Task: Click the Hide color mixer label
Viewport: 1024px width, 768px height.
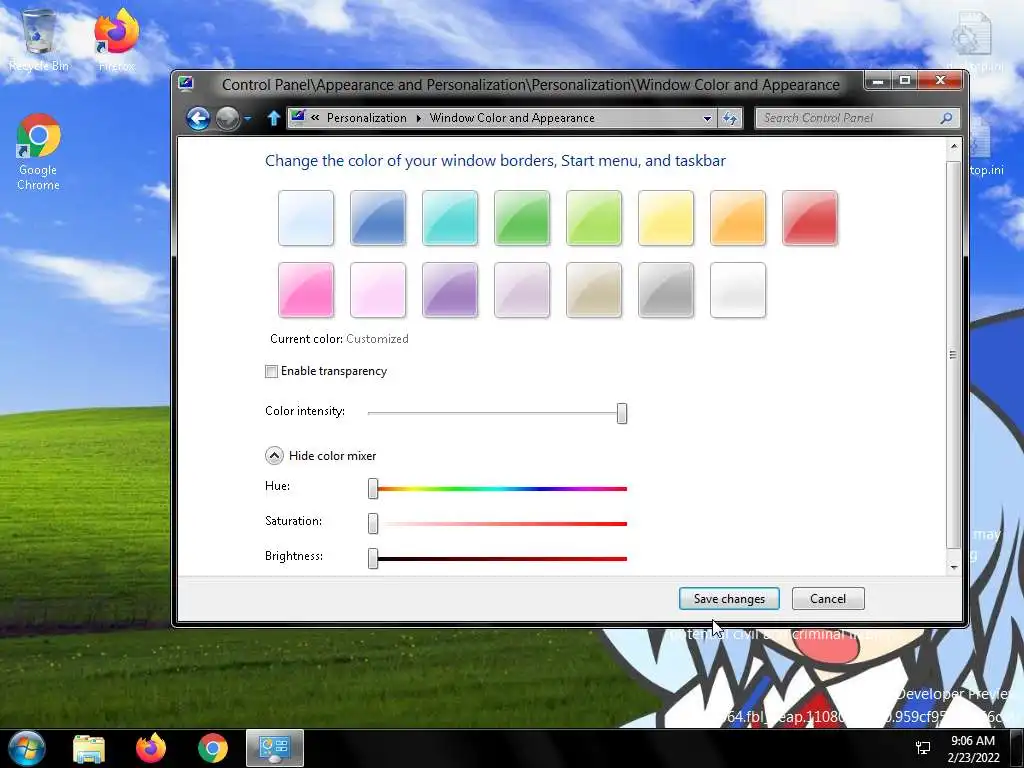Action: (332, 456)
